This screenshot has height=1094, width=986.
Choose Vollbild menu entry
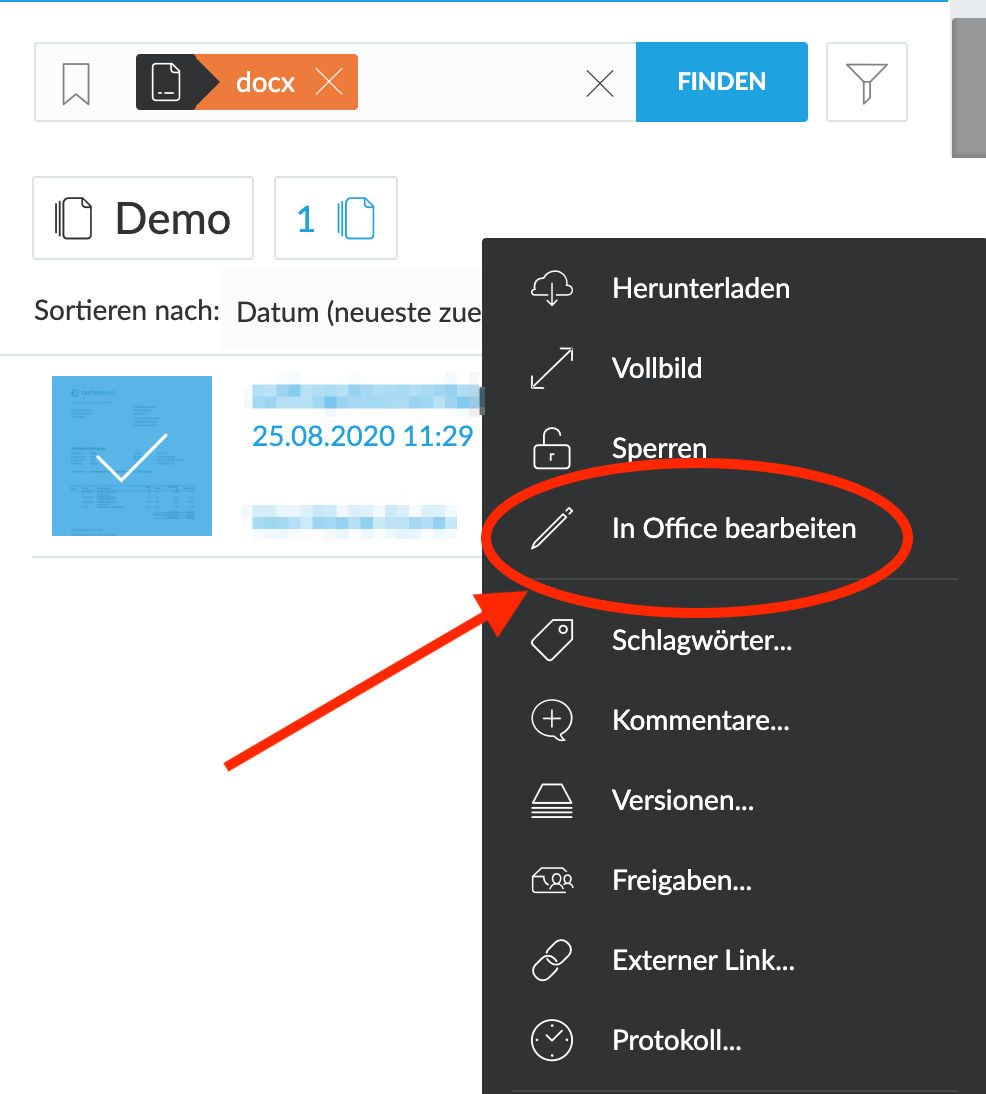(657, 368)
